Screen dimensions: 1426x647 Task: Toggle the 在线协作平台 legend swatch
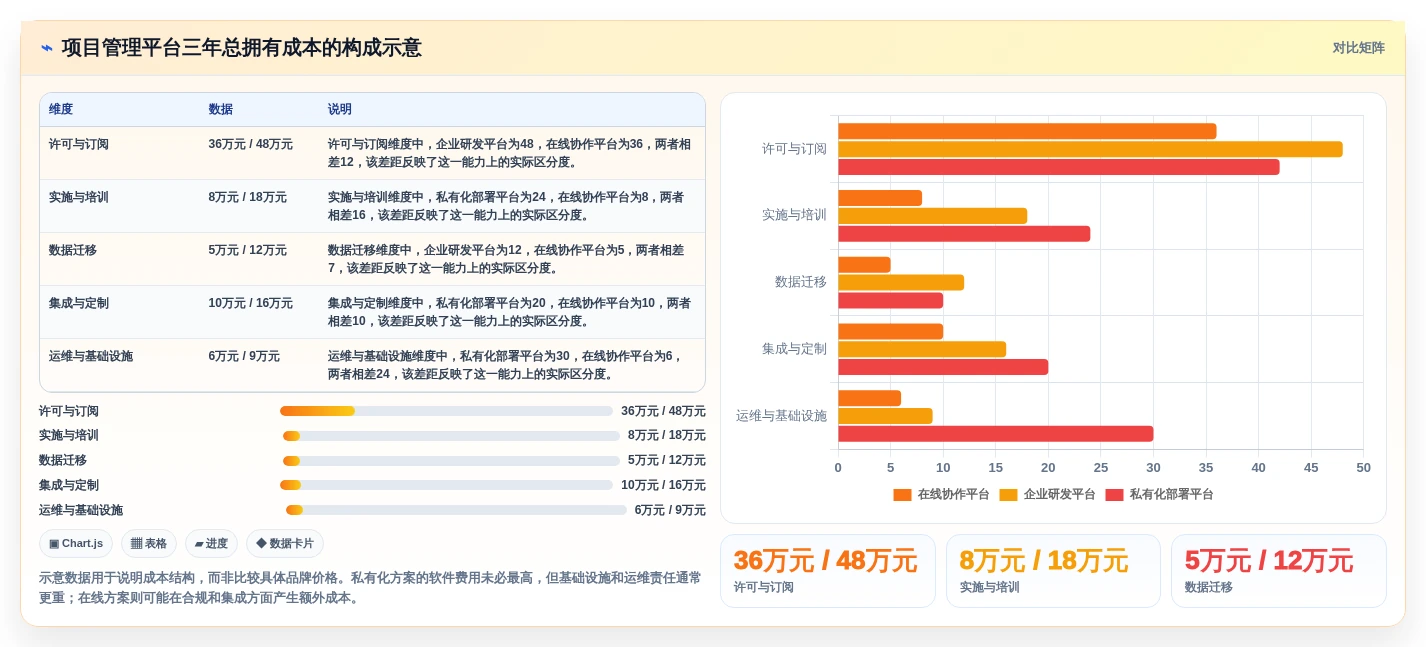click(x=902, y=495)
